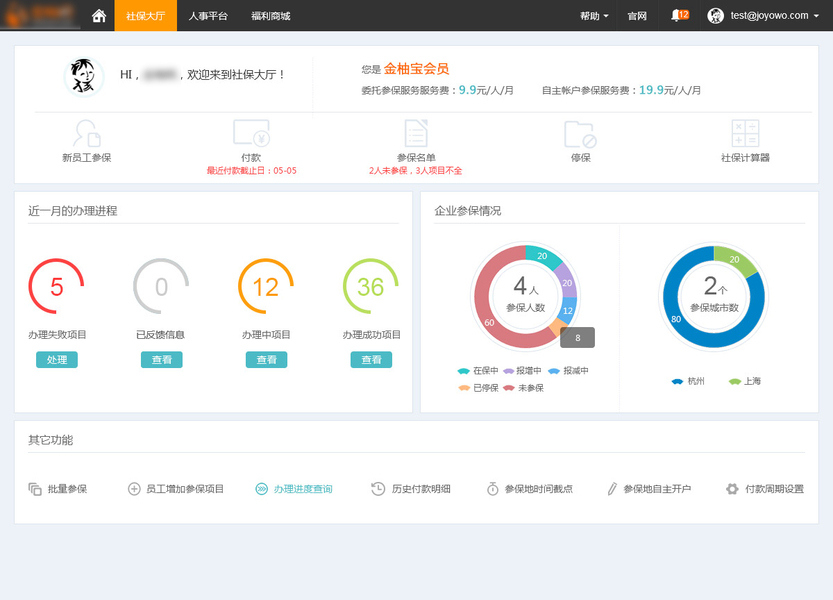Open the 福利商城 tab

270,16
